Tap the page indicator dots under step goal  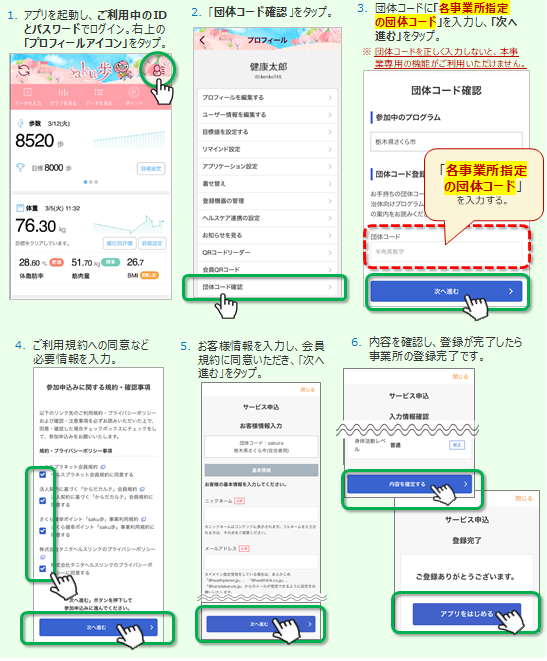(x=91, y=182)
